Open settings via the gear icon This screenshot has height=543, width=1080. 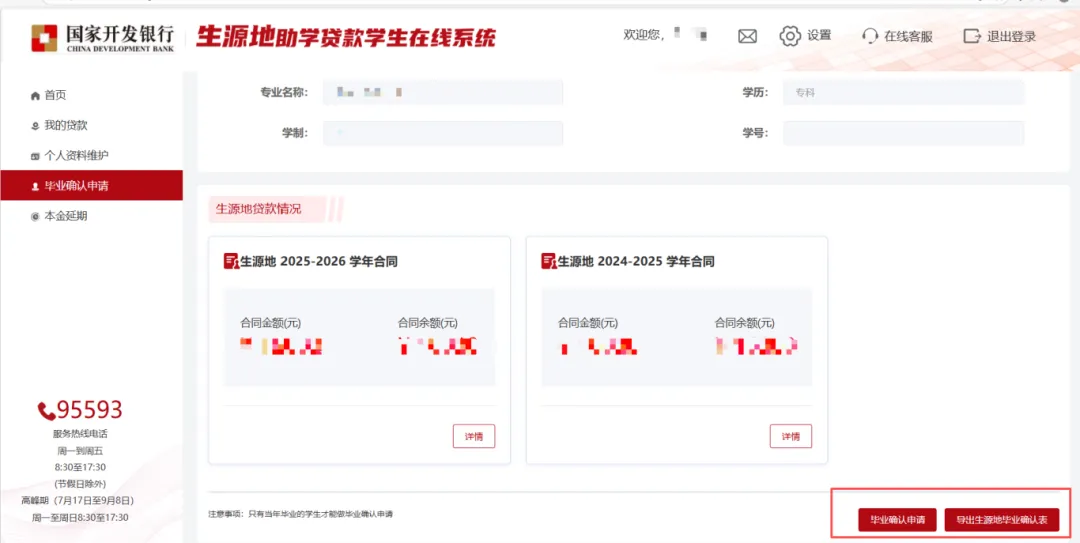[x=790, y=36]
